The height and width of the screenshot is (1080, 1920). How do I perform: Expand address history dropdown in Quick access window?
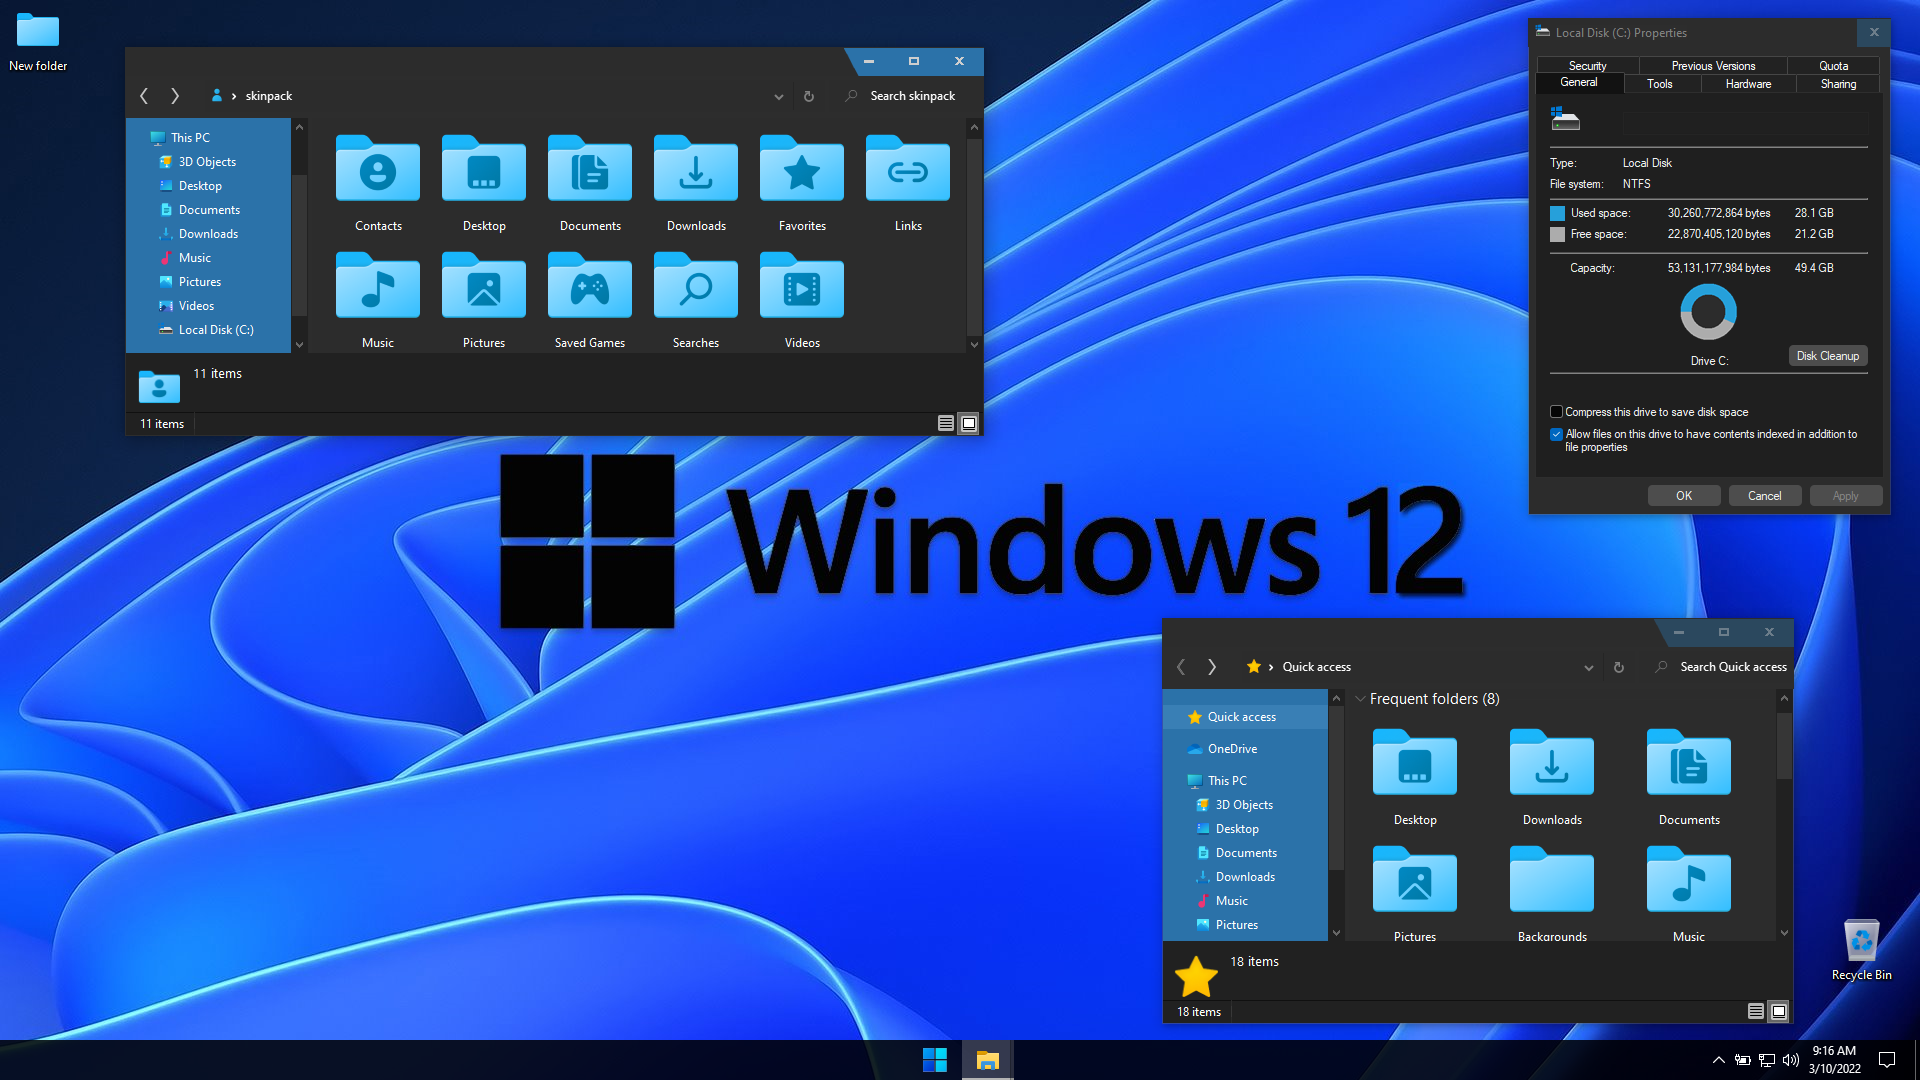pyautogui.click(x=1589, y=668)
